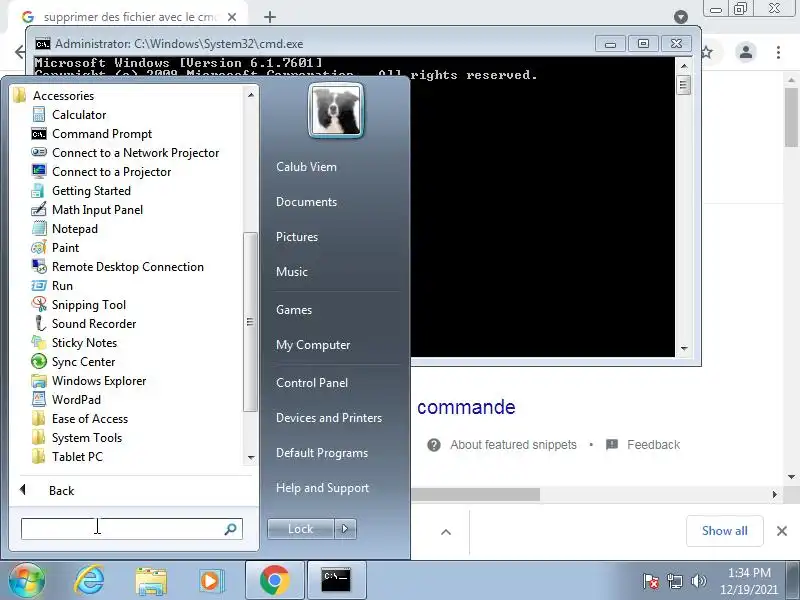800x600 pixels.
Task: Open Devices and Printers
Action: click(x=329, y=418)
